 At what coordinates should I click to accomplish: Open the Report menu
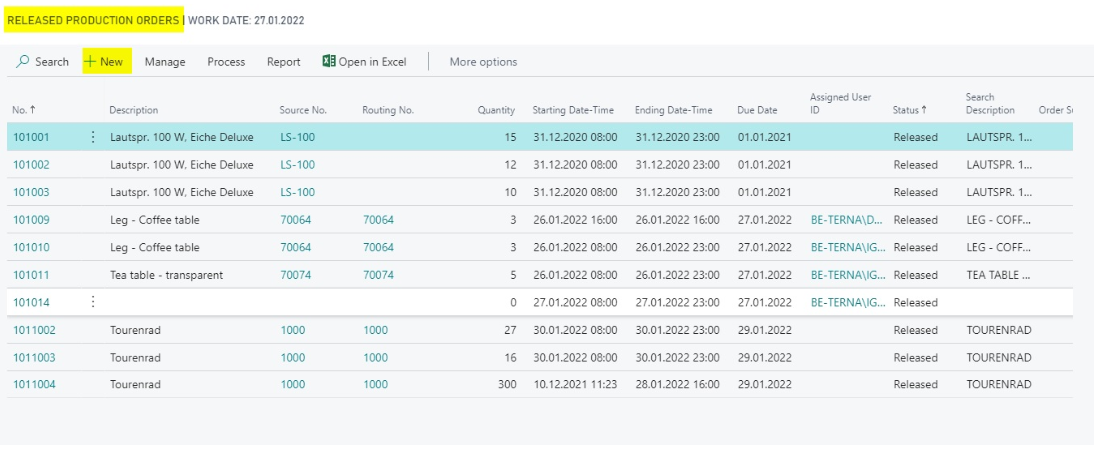click(284, 62)
